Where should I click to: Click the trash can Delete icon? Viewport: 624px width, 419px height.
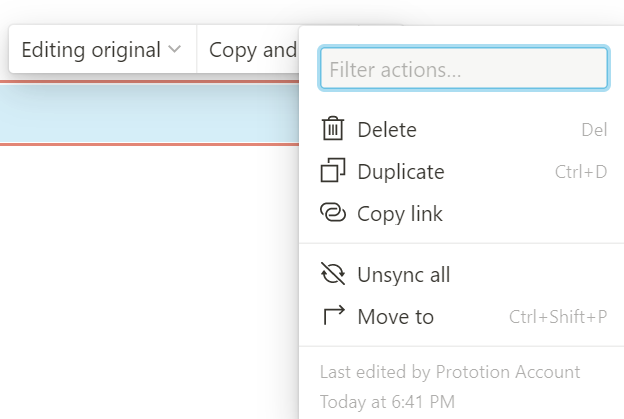click(x=333, y=129)
